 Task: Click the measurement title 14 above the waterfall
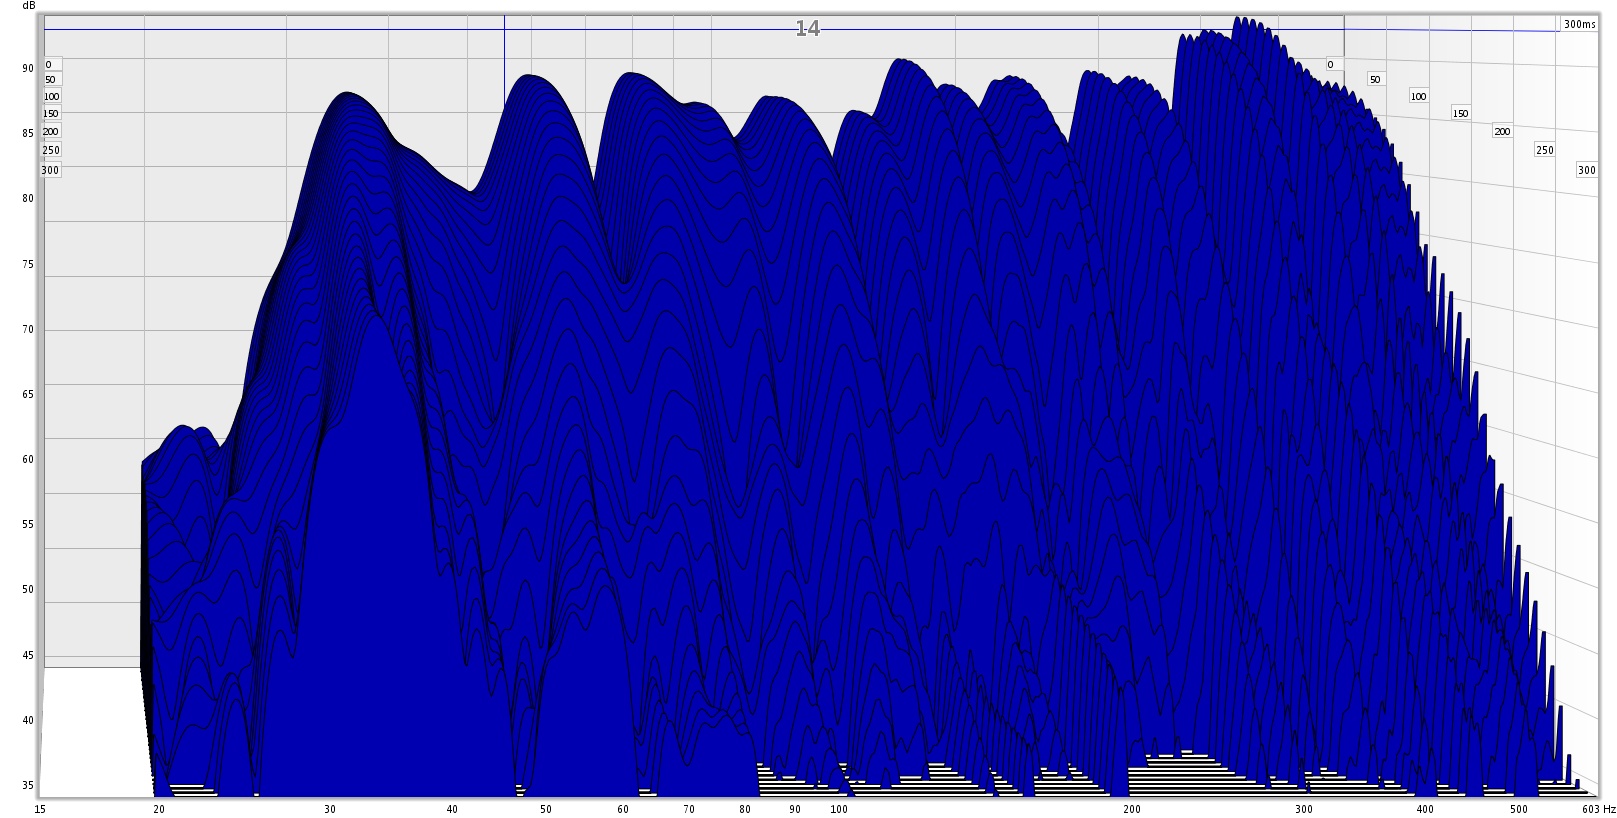point(807,29)
